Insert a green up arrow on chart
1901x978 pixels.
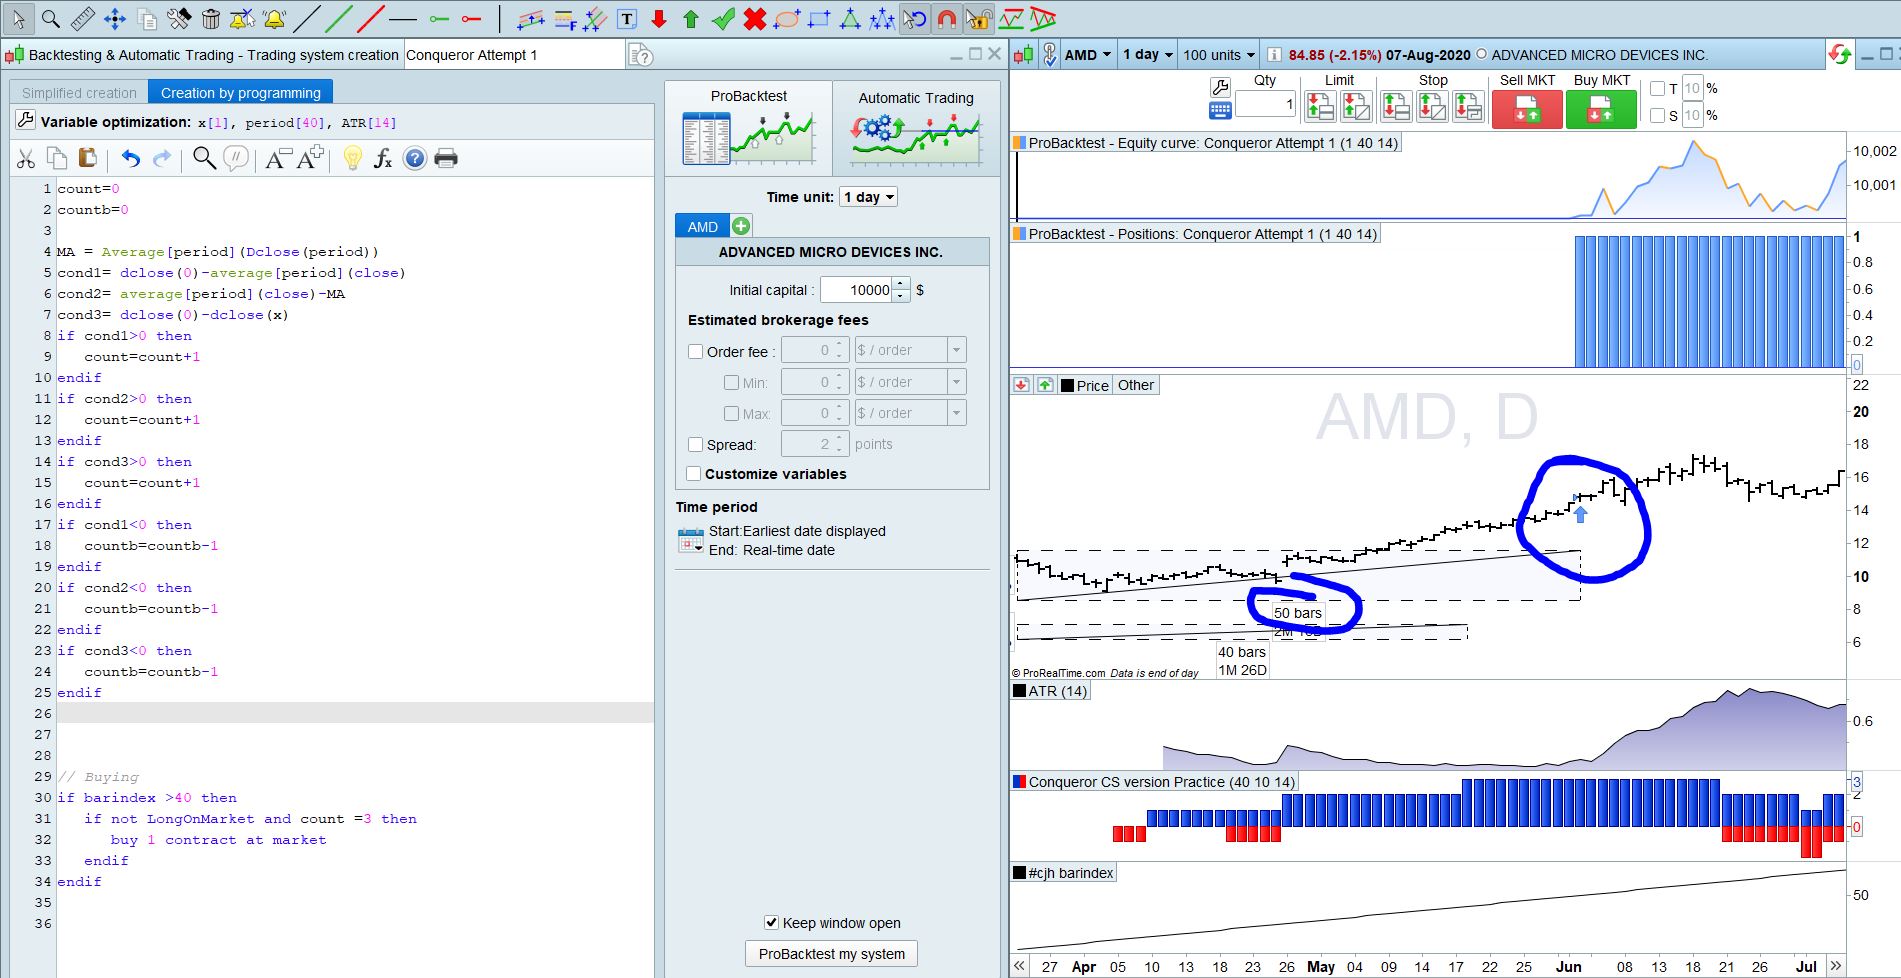tap(691, 18)
